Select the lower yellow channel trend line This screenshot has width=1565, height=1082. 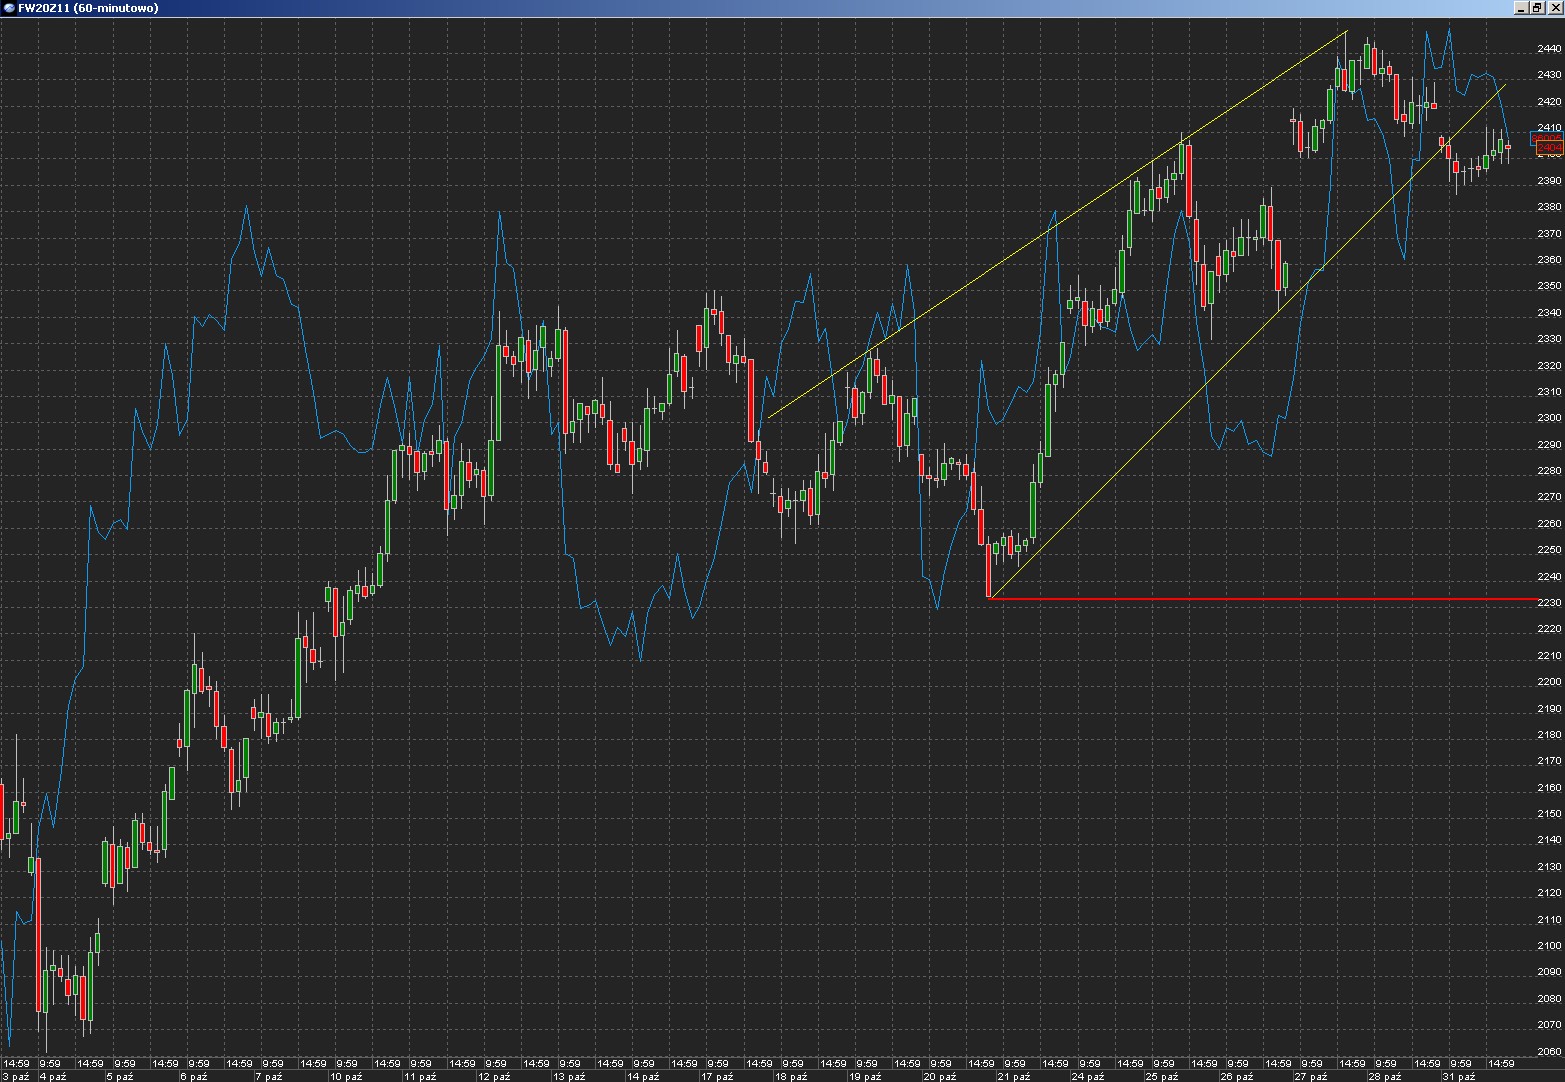1247,341
